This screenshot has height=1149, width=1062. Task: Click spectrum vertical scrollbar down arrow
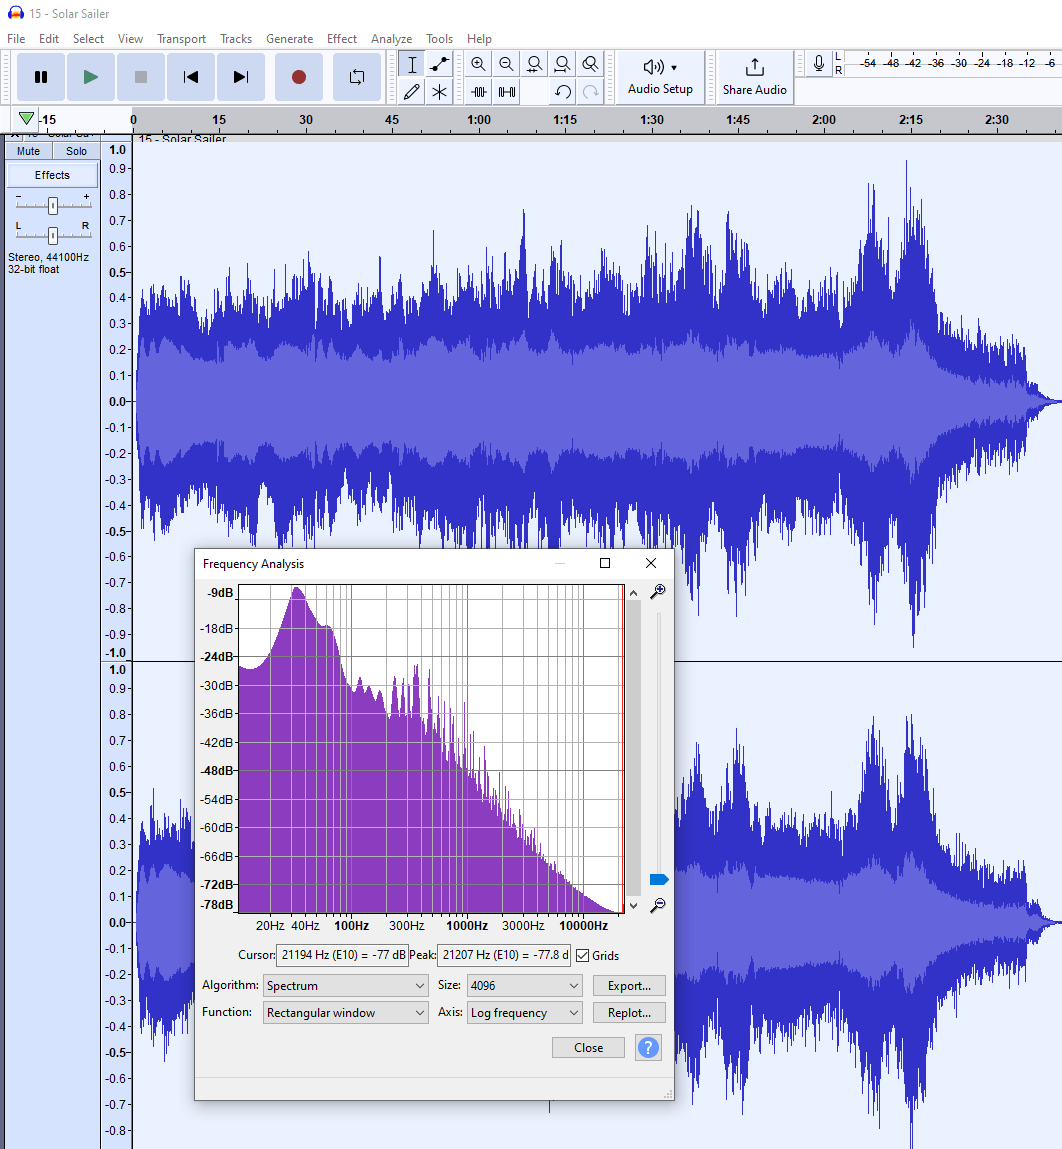click(x=634, y=906)
